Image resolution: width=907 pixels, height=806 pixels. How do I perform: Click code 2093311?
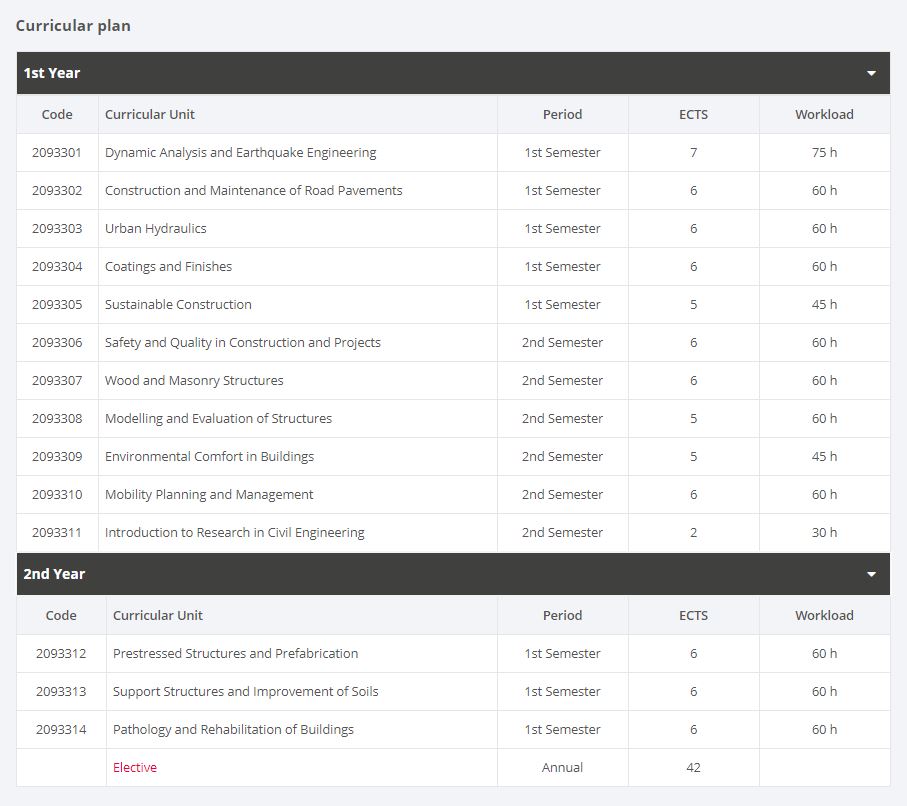[57, 532]
